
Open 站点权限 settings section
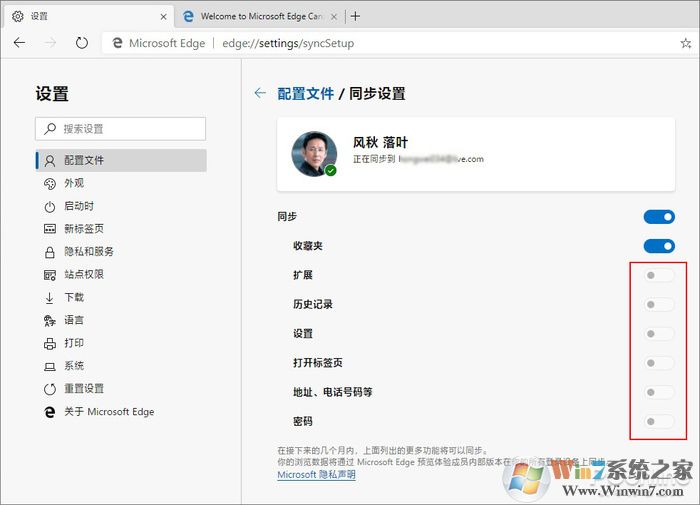click(121, 275)
